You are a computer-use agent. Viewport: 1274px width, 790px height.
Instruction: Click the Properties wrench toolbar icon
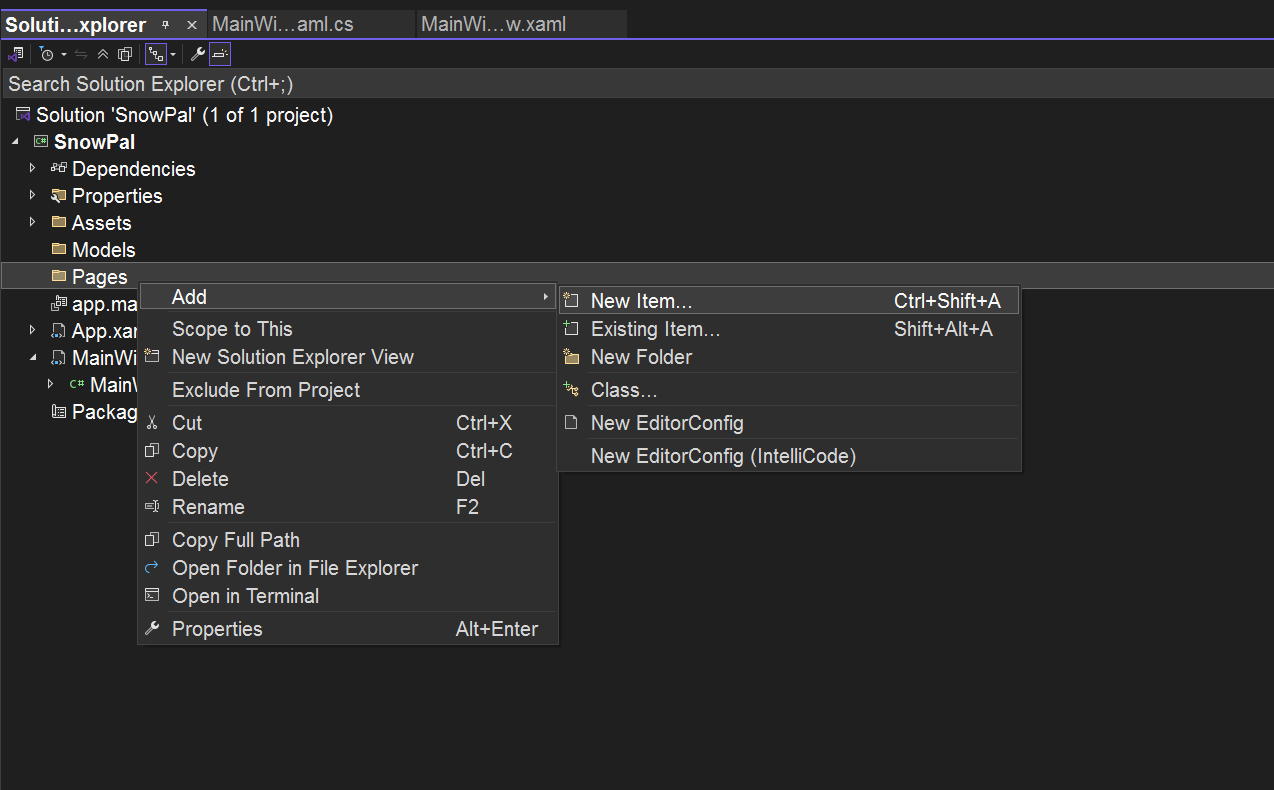click(197, 54)
